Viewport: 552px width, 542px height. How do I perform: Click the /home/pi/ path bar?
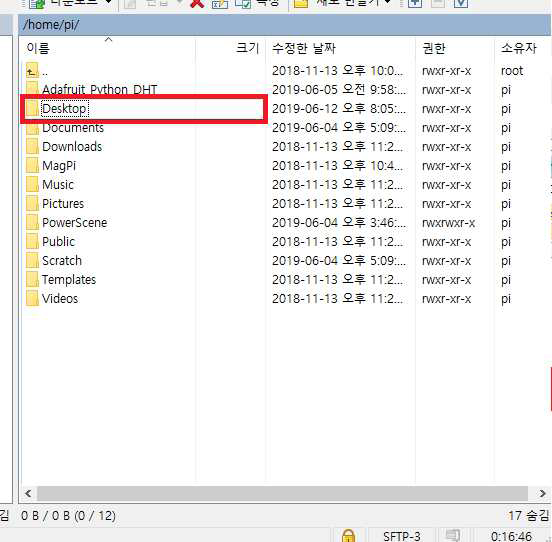pos(285,25)
